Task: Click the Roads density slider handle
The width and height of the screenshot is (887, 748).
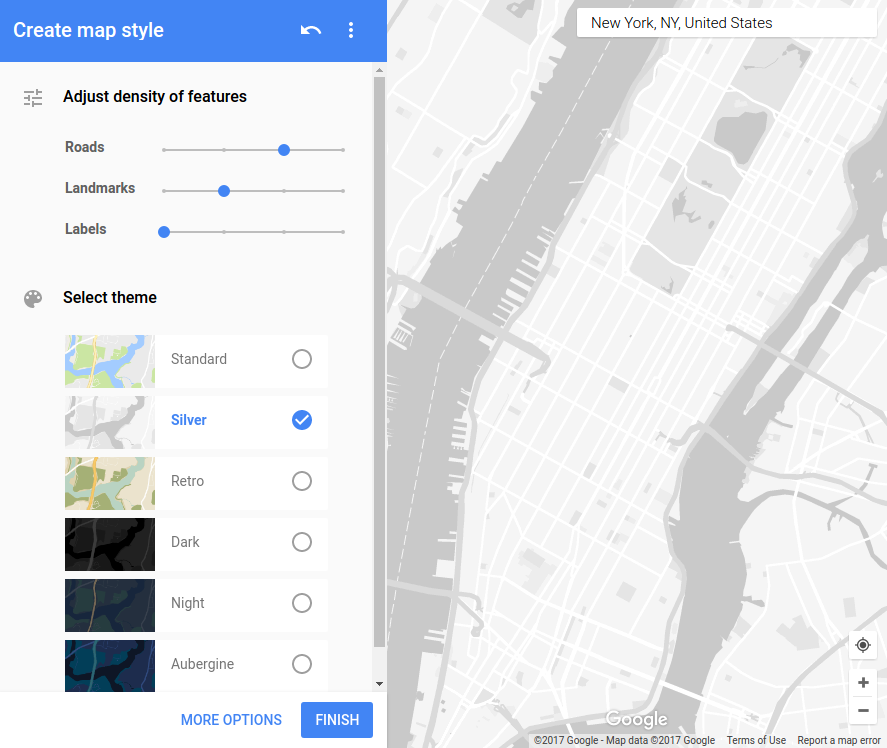Action: (284, 150)
